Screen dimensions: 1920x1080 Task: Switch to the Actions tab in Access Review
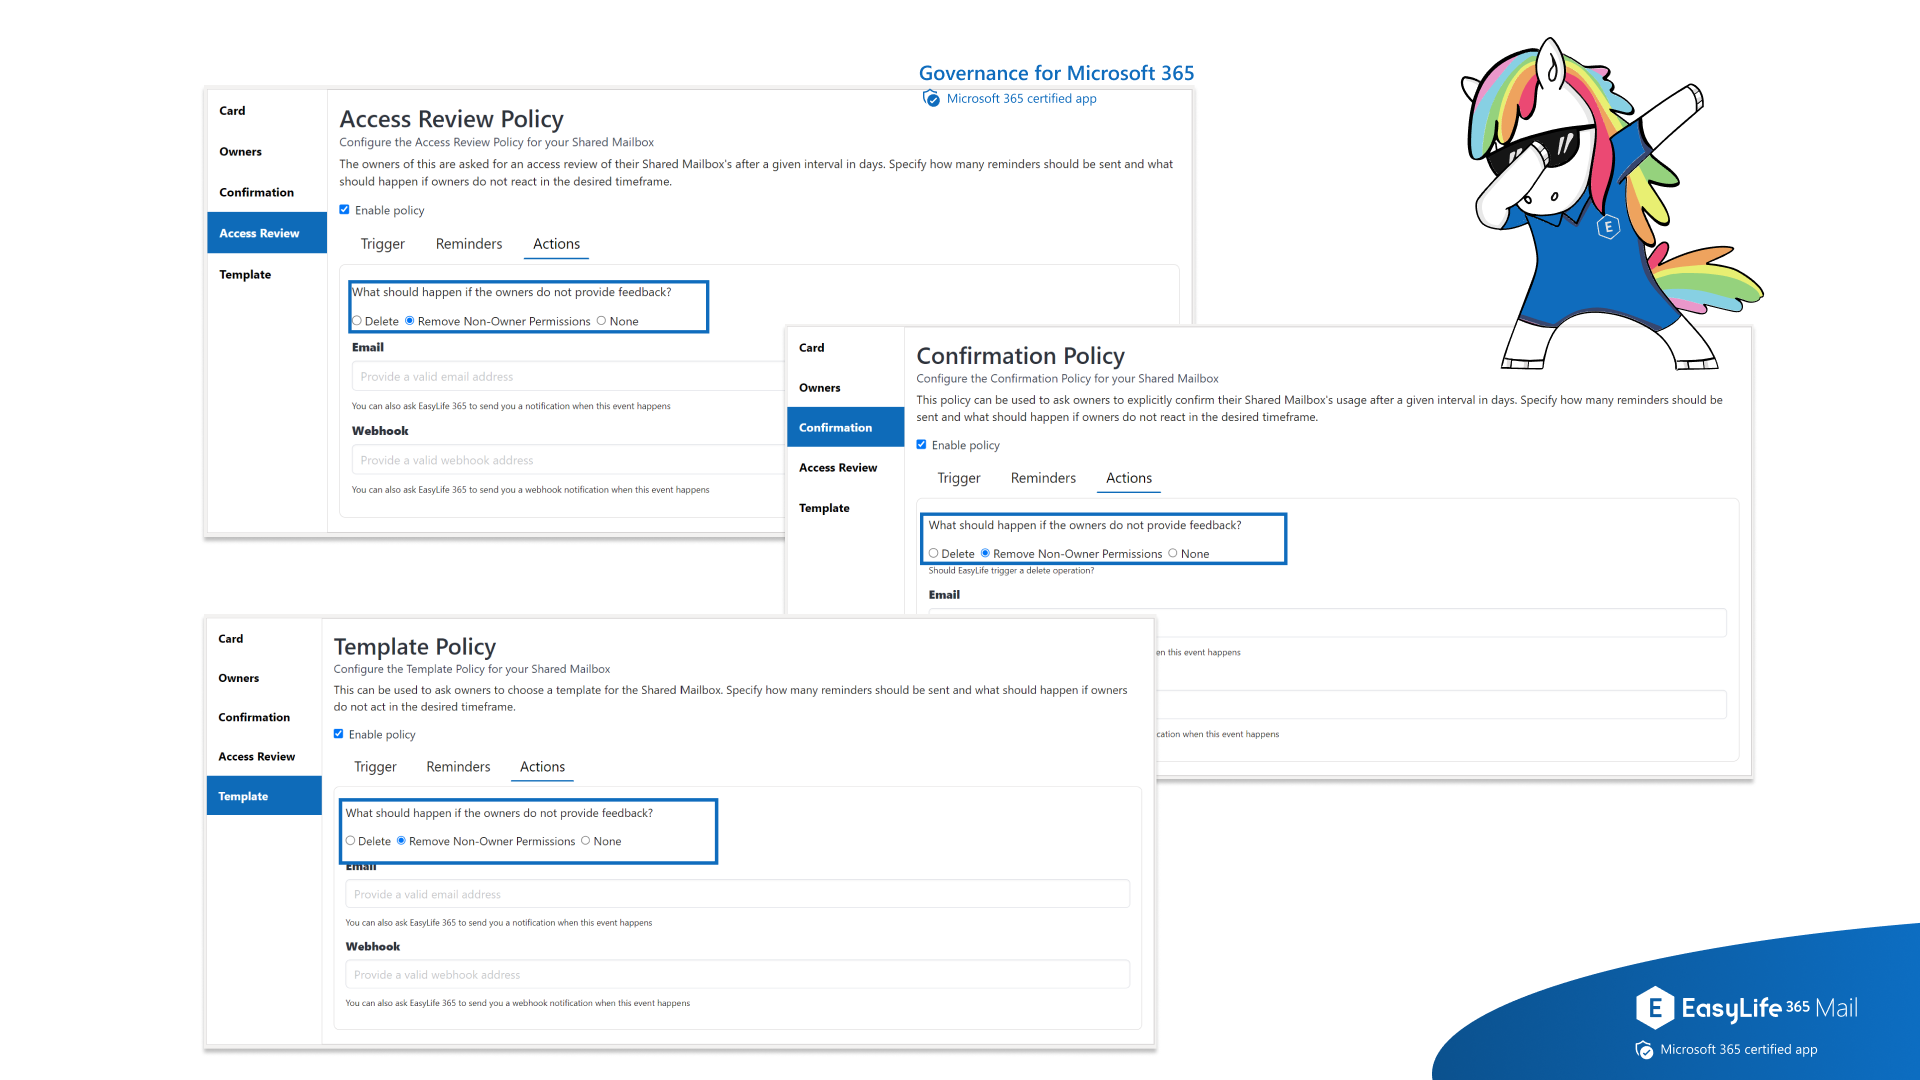coord(556,243)
